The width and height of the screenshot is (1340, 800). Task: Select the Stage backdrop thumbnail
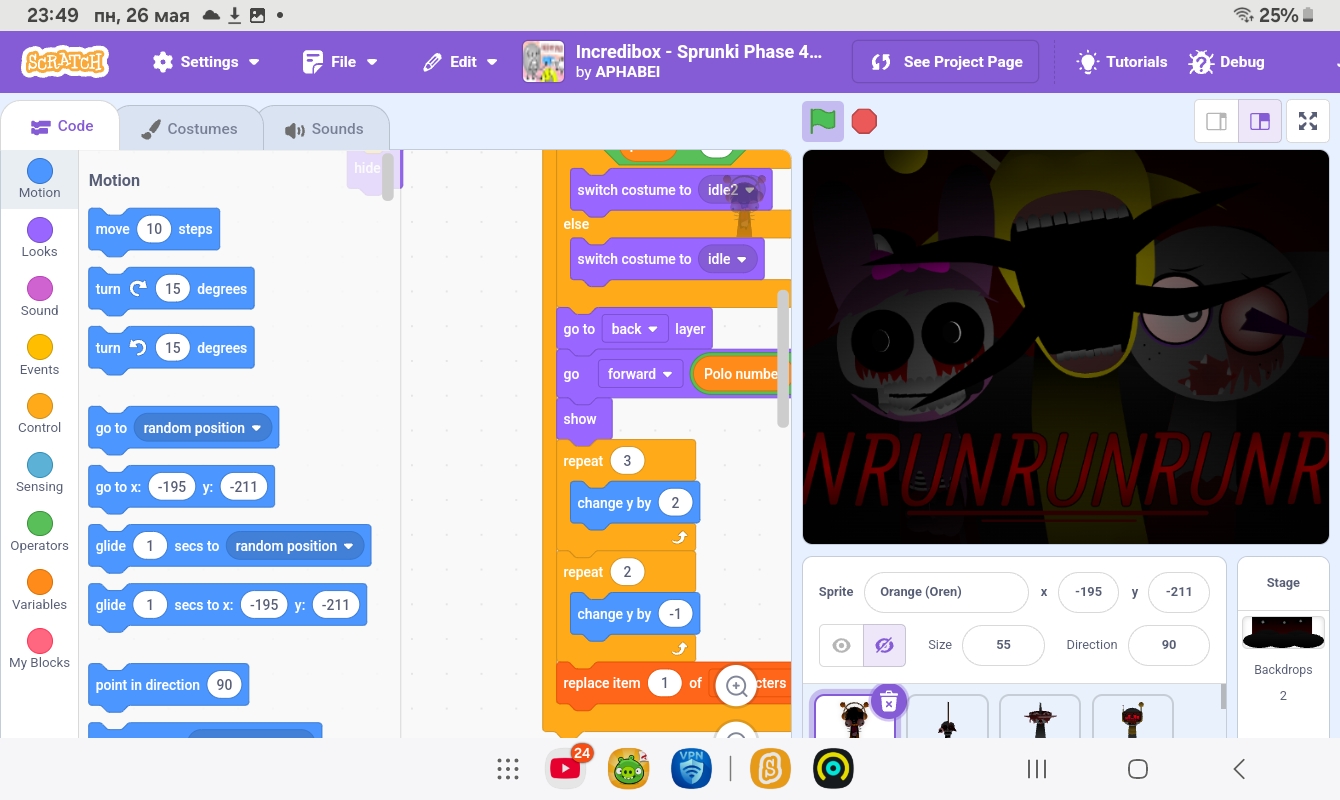[x=1283, y=633]
